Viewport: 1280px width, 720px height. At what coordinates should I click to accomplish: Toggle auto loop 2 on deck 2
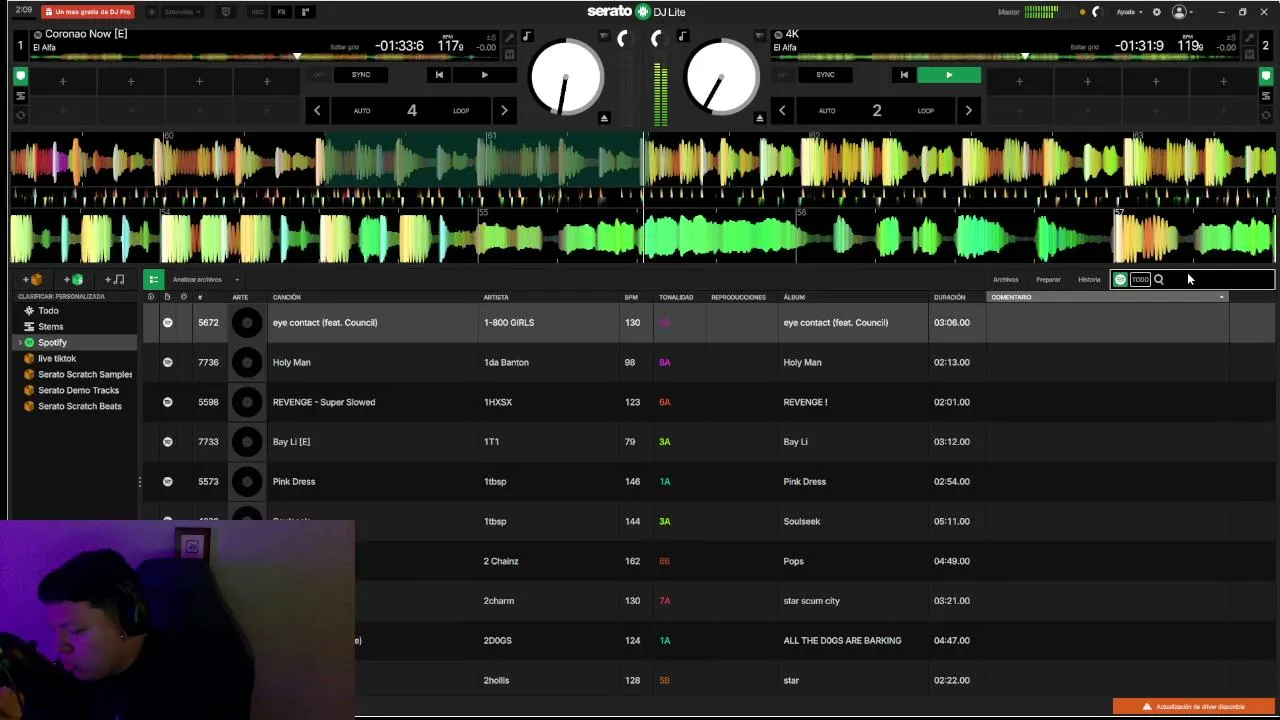(876, 111)
